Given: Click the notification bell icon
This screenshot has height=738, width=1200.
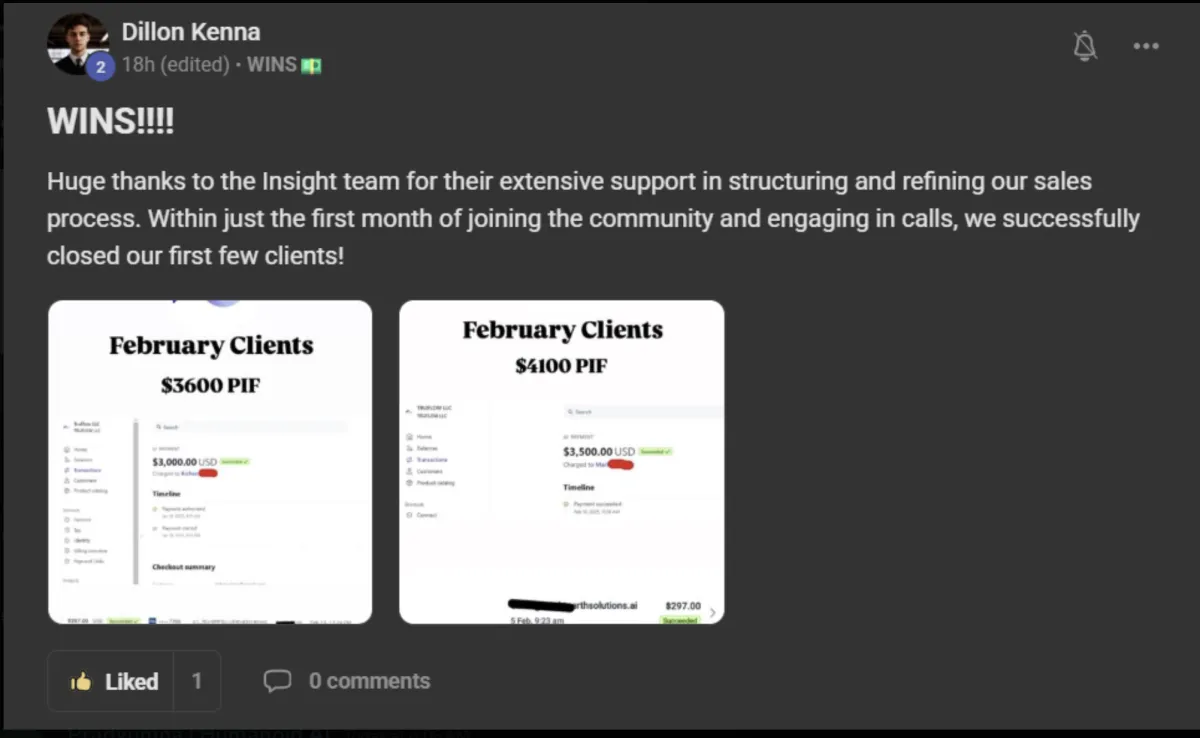Looking at the screenshot, I should (x=1085, y=46).
